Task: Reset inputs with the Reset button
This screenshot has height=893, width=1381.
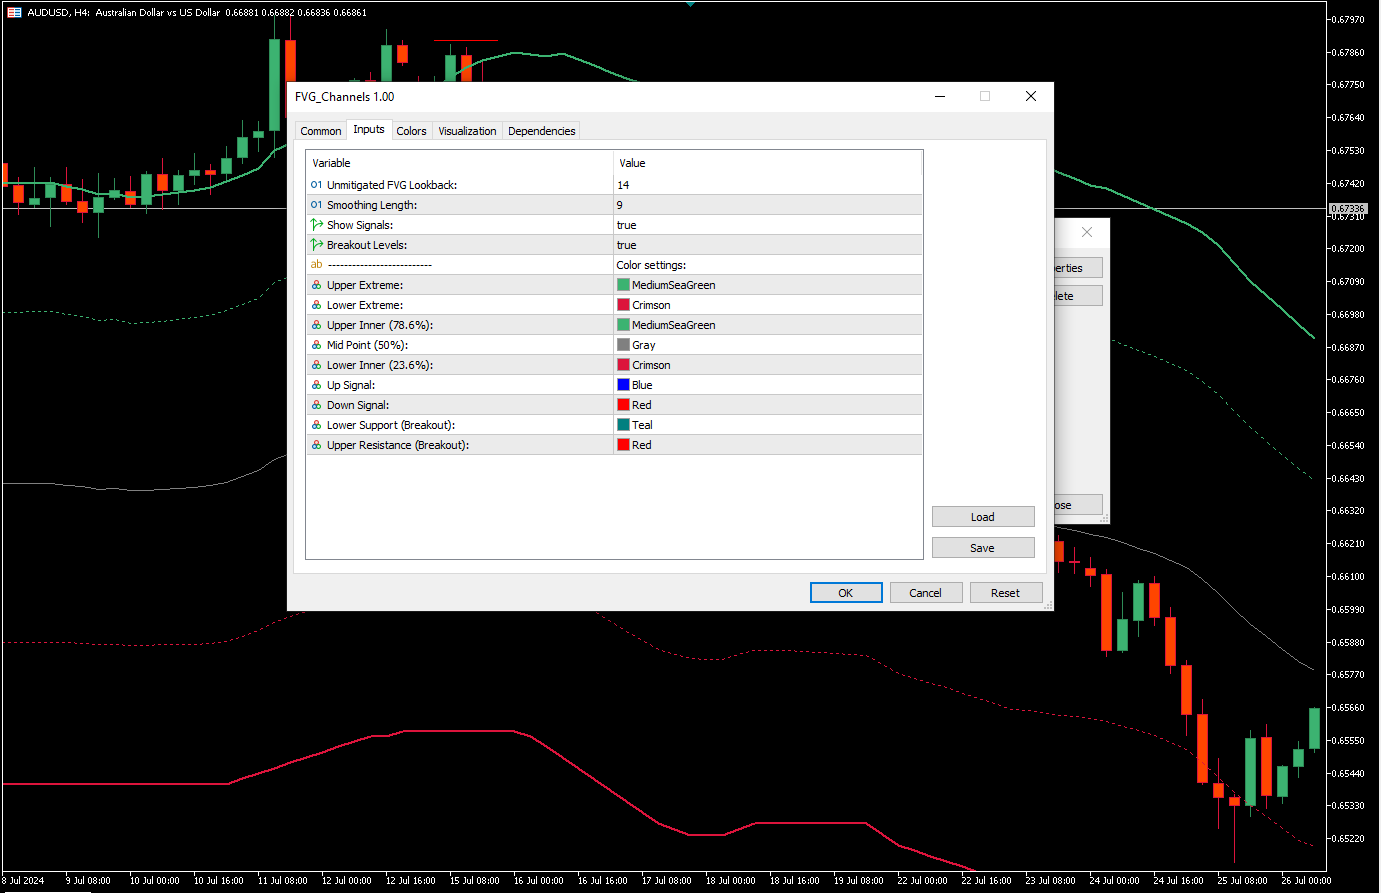Action: click(1005, 593)
